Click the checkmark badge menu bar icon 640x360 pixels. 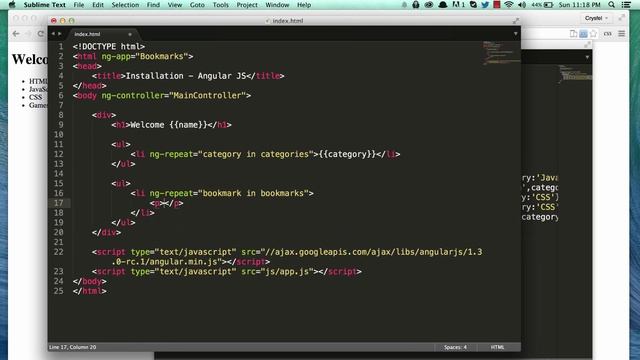click(473, 5)
